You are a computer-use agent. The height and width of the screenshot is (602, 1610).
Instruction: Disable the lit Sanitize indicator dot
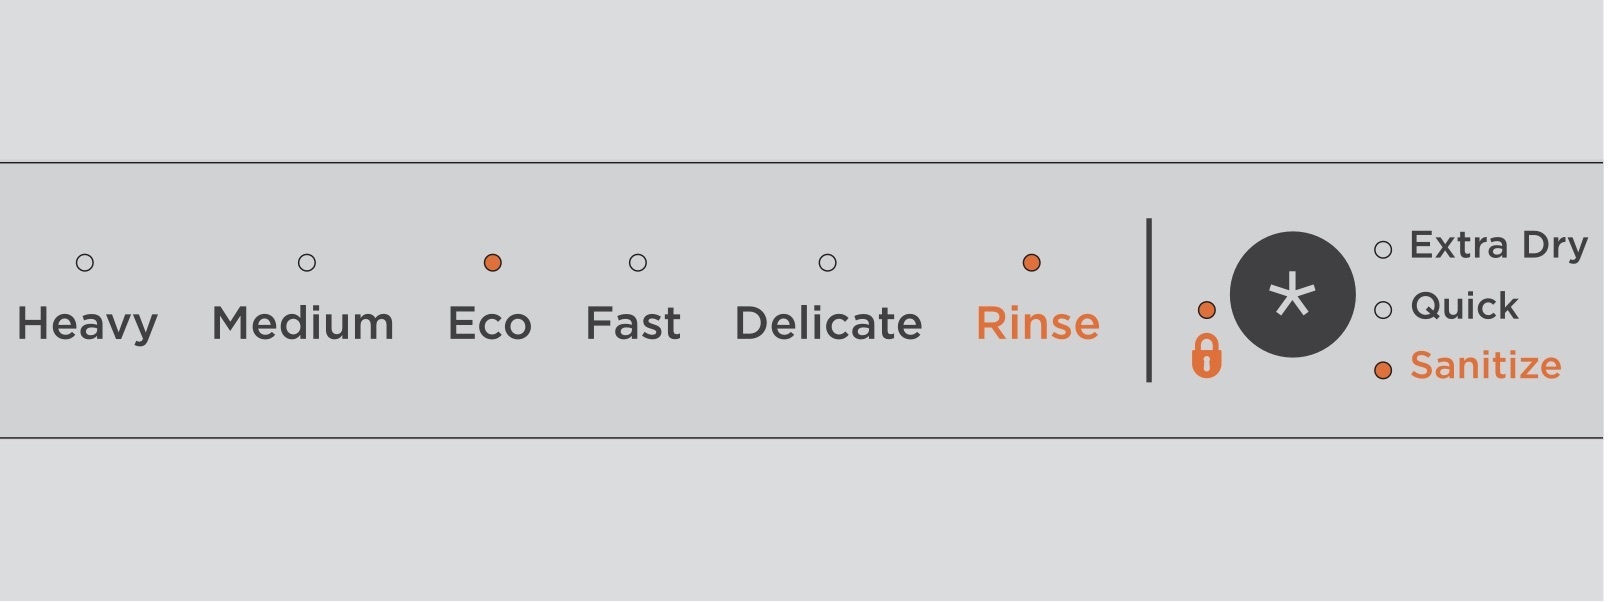click(1383, 371)
